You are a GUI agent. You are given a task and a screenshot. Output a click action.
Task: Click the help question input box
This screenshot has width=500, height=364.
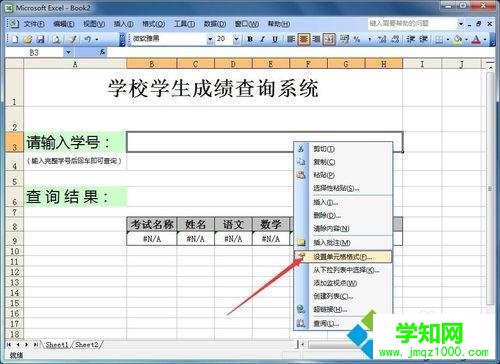click(413, 24)
